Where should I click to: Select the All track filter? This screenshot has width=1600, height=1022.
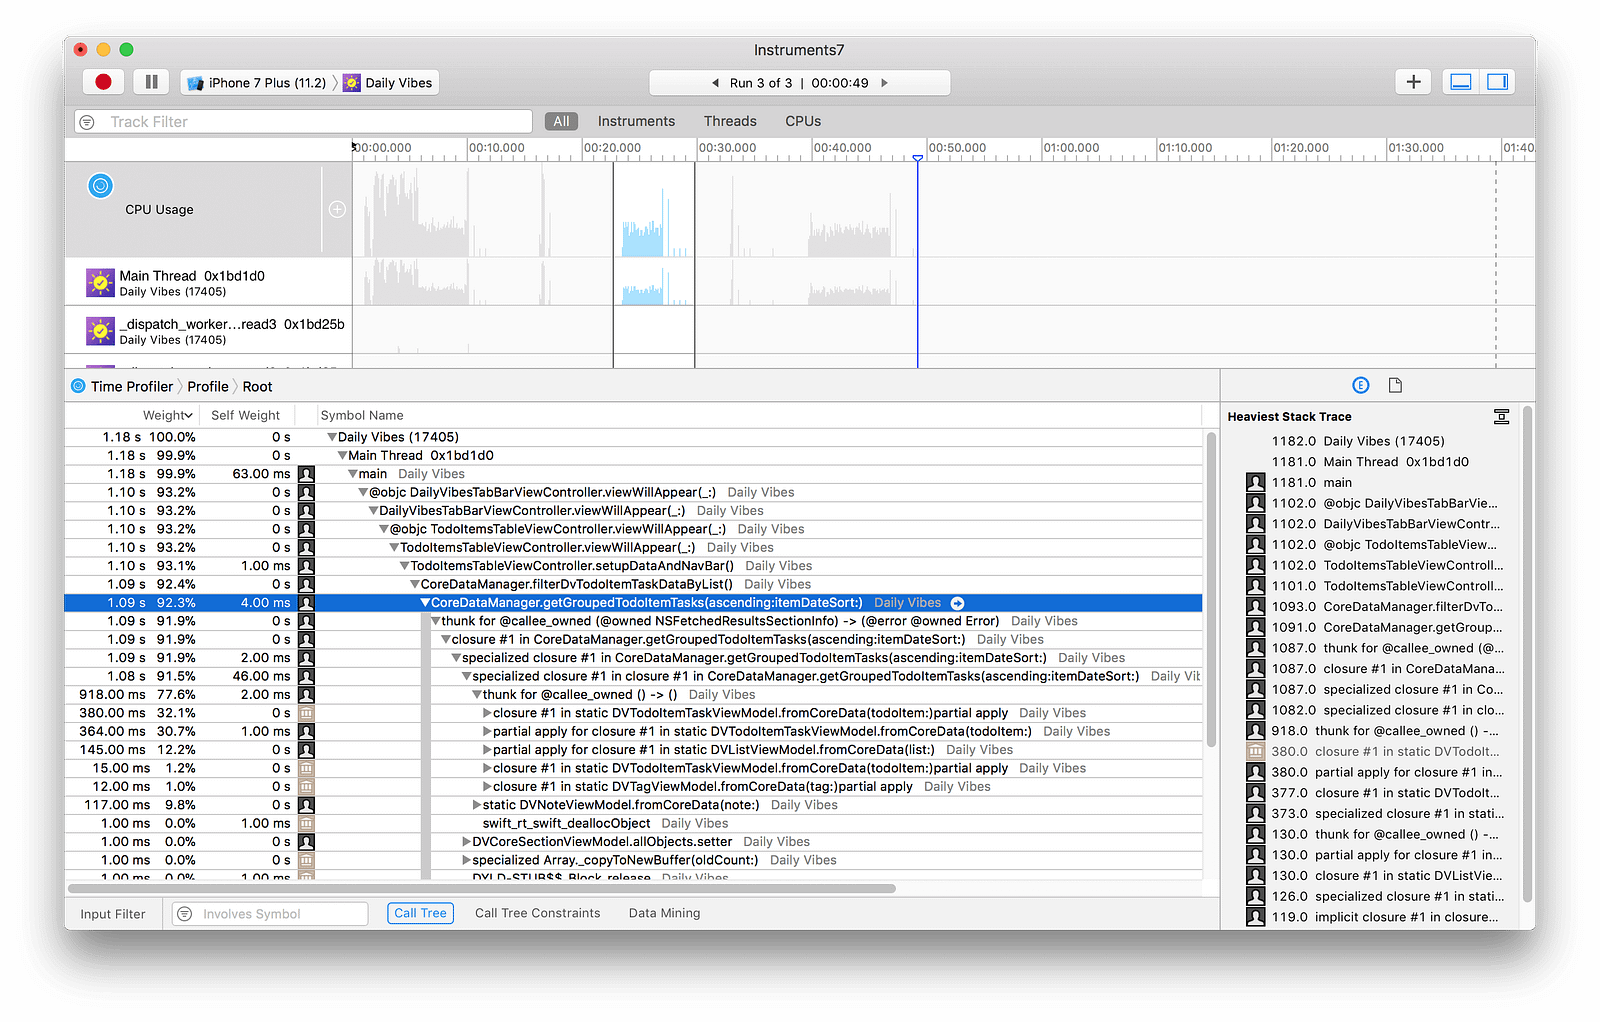tap(561, 121)
